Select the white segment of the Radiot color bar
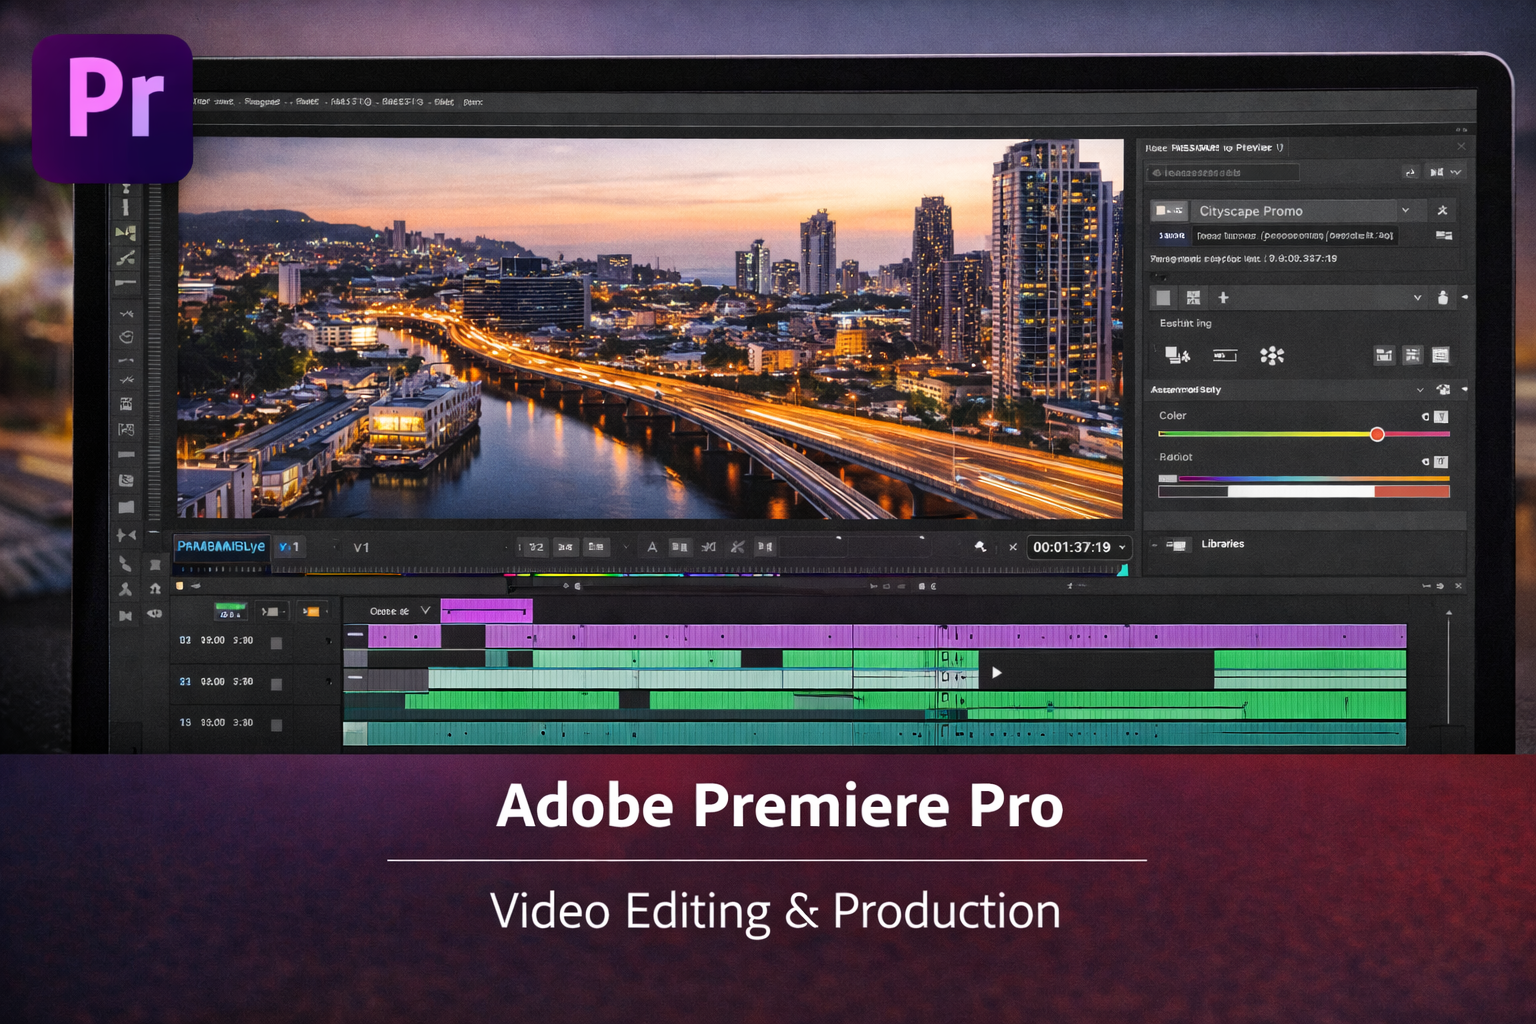The image size is (1536, 1024). click(1301, 491)
